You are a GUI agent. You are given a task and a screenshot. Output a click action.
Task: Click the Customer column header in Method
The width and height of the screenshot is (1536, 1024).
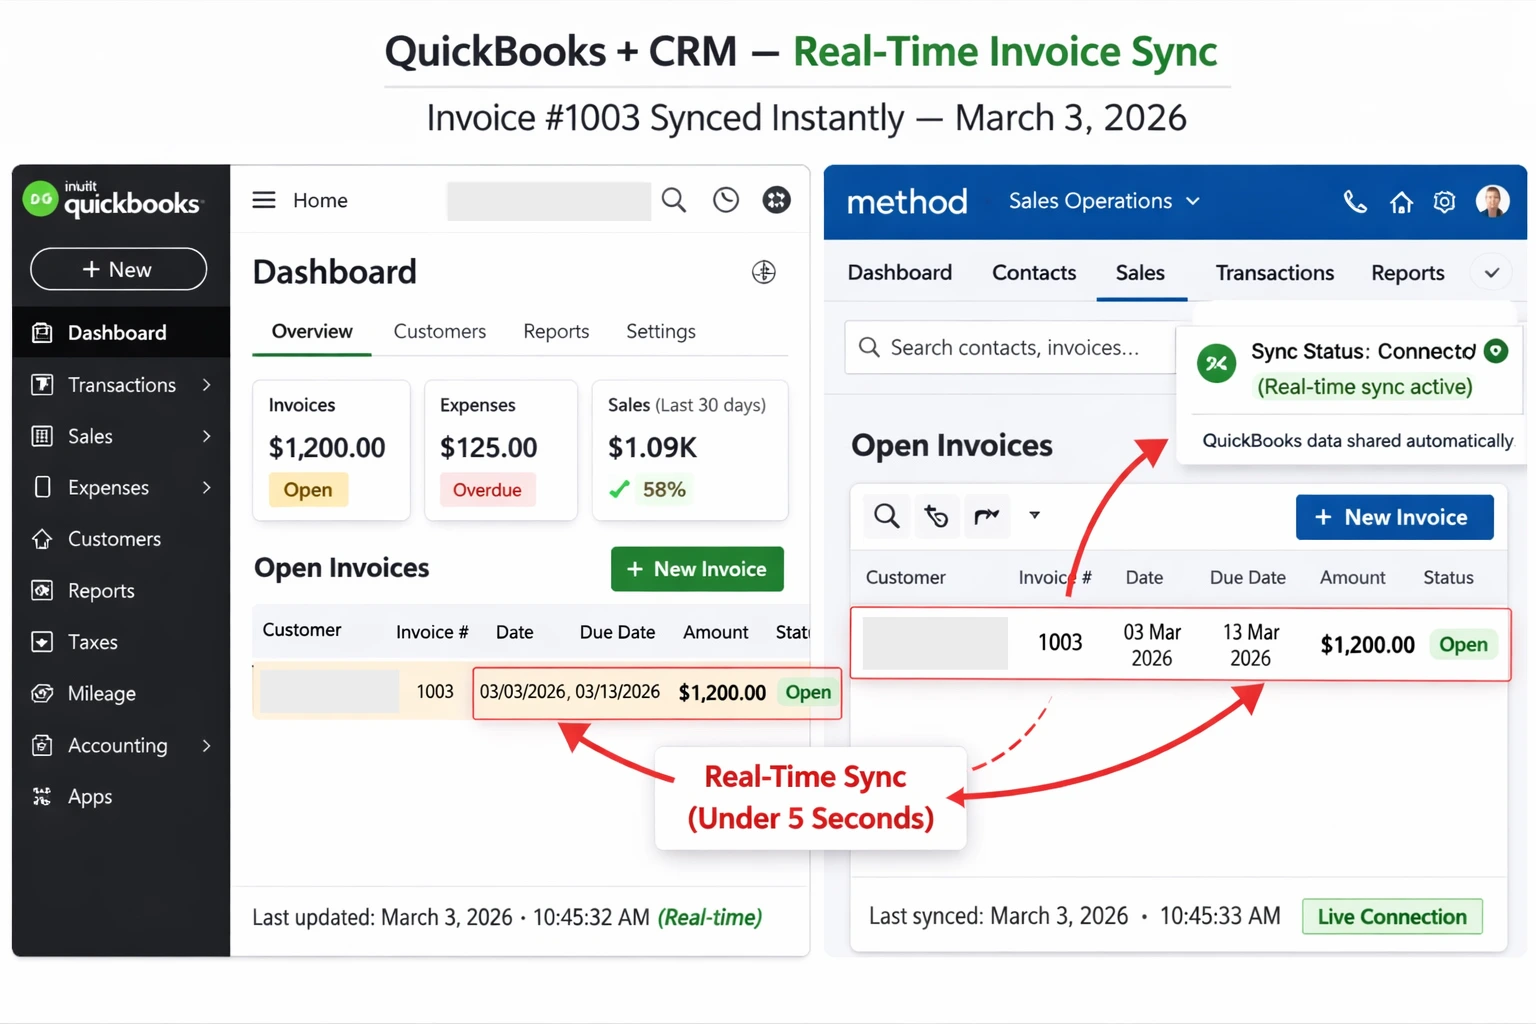click(x=905, y=578)
